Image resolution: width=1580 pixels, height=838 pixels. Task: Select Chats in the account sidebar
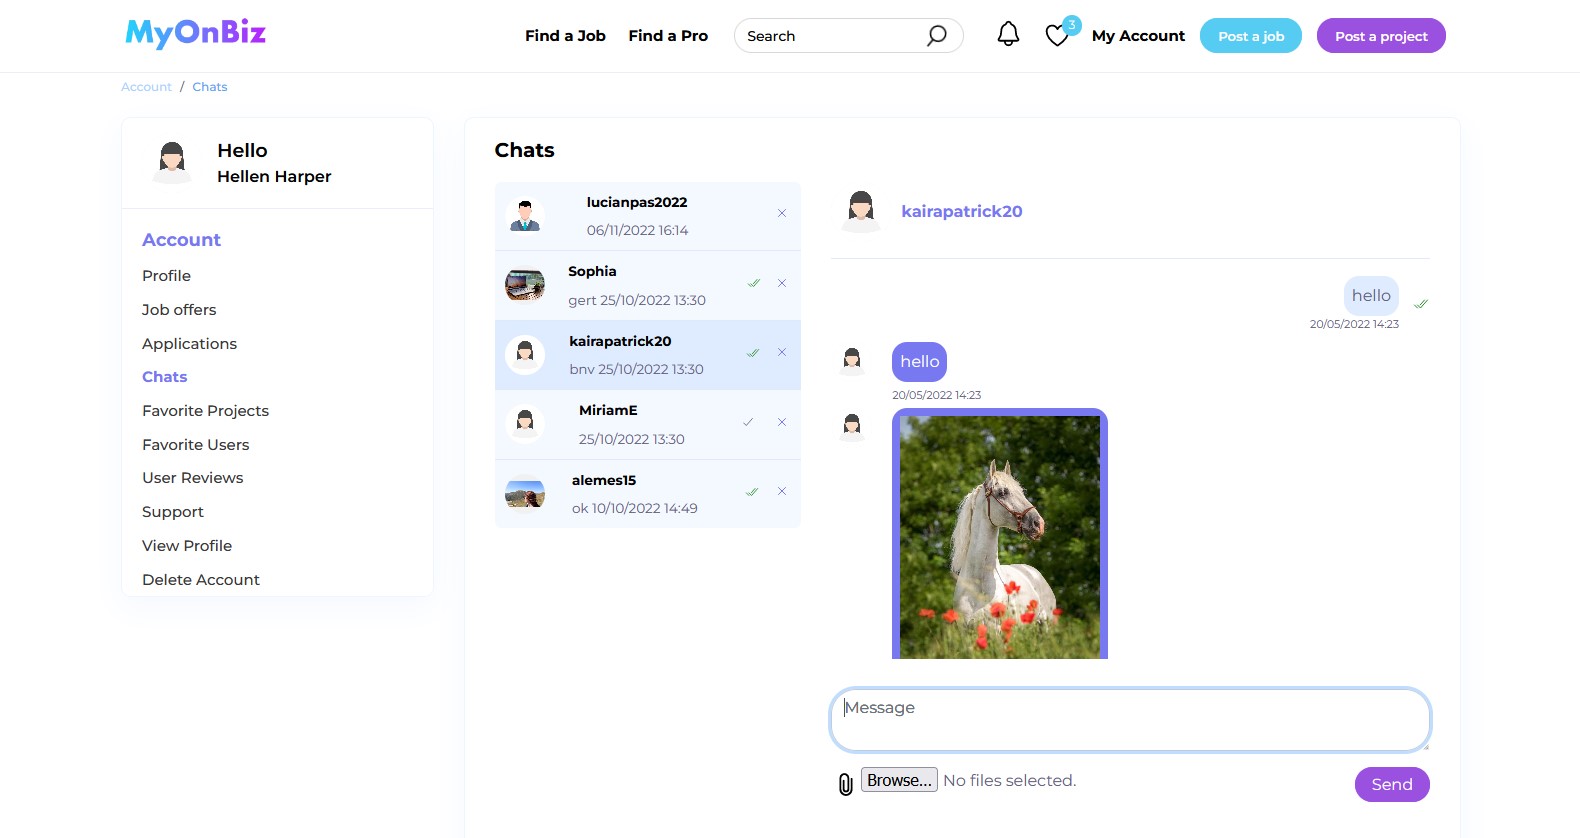click(x=165, y=377)
